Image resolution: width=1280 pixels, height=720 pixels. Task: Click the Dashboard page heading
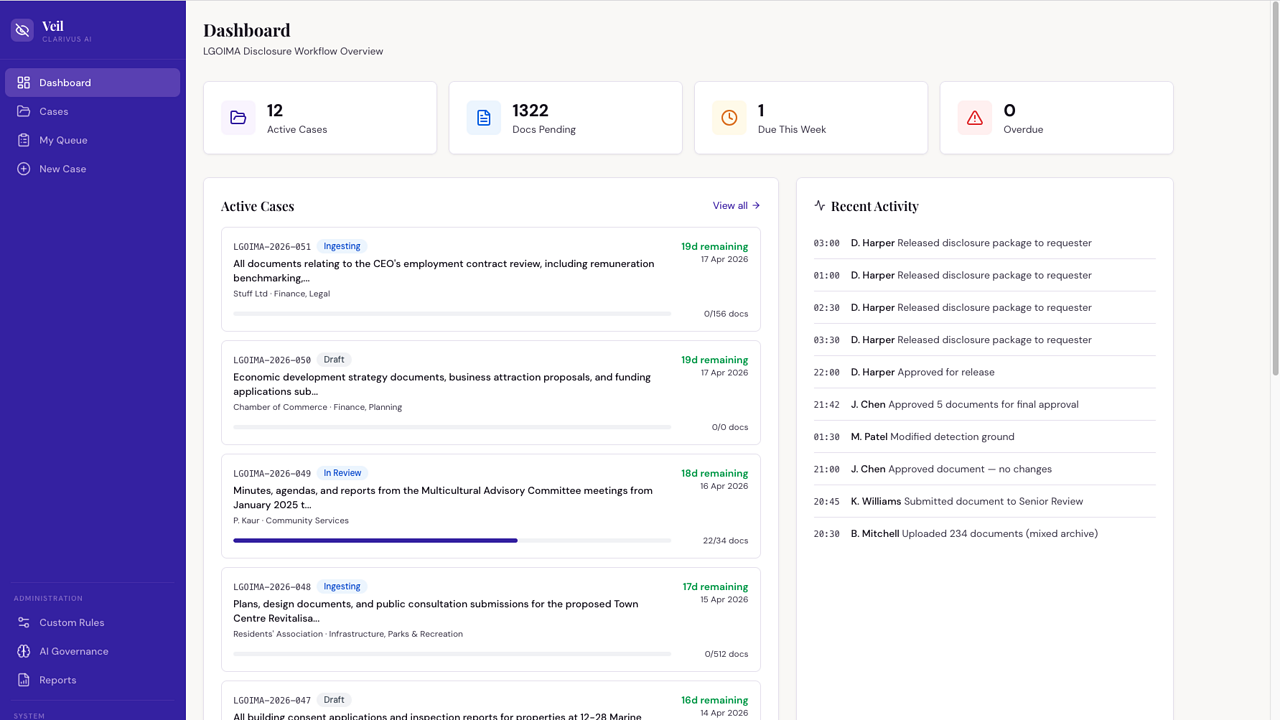pyautogui.click(x=247, y=31)
